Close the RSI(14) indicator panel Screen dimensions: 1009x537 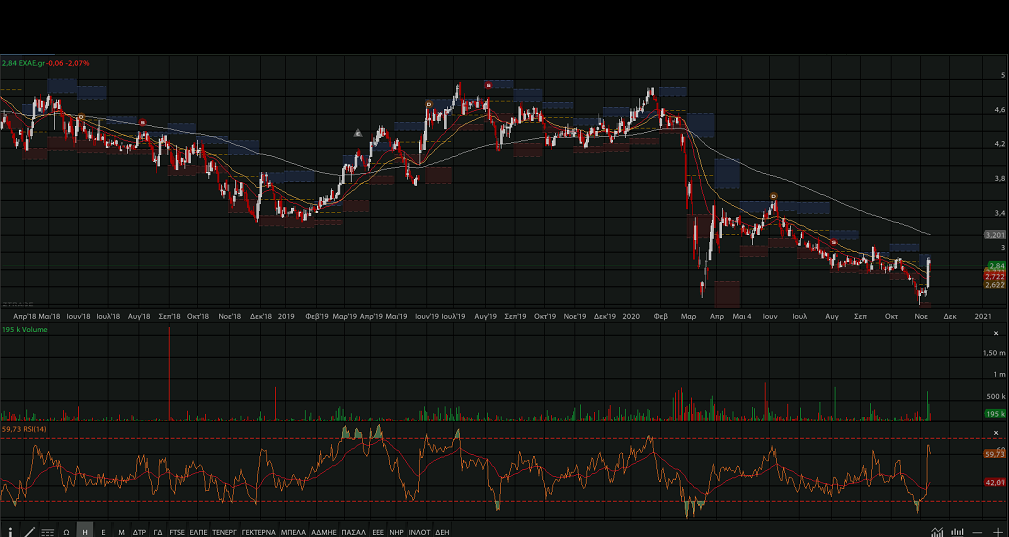click(x=996, y=432)
